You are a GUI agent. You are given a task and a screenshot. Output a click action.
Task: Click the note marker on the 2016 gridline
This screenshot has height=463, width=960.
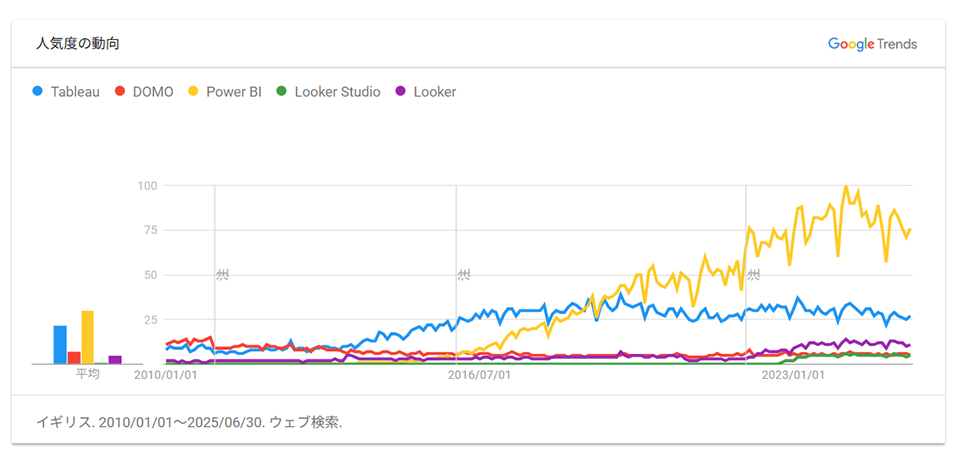[463, 274]
